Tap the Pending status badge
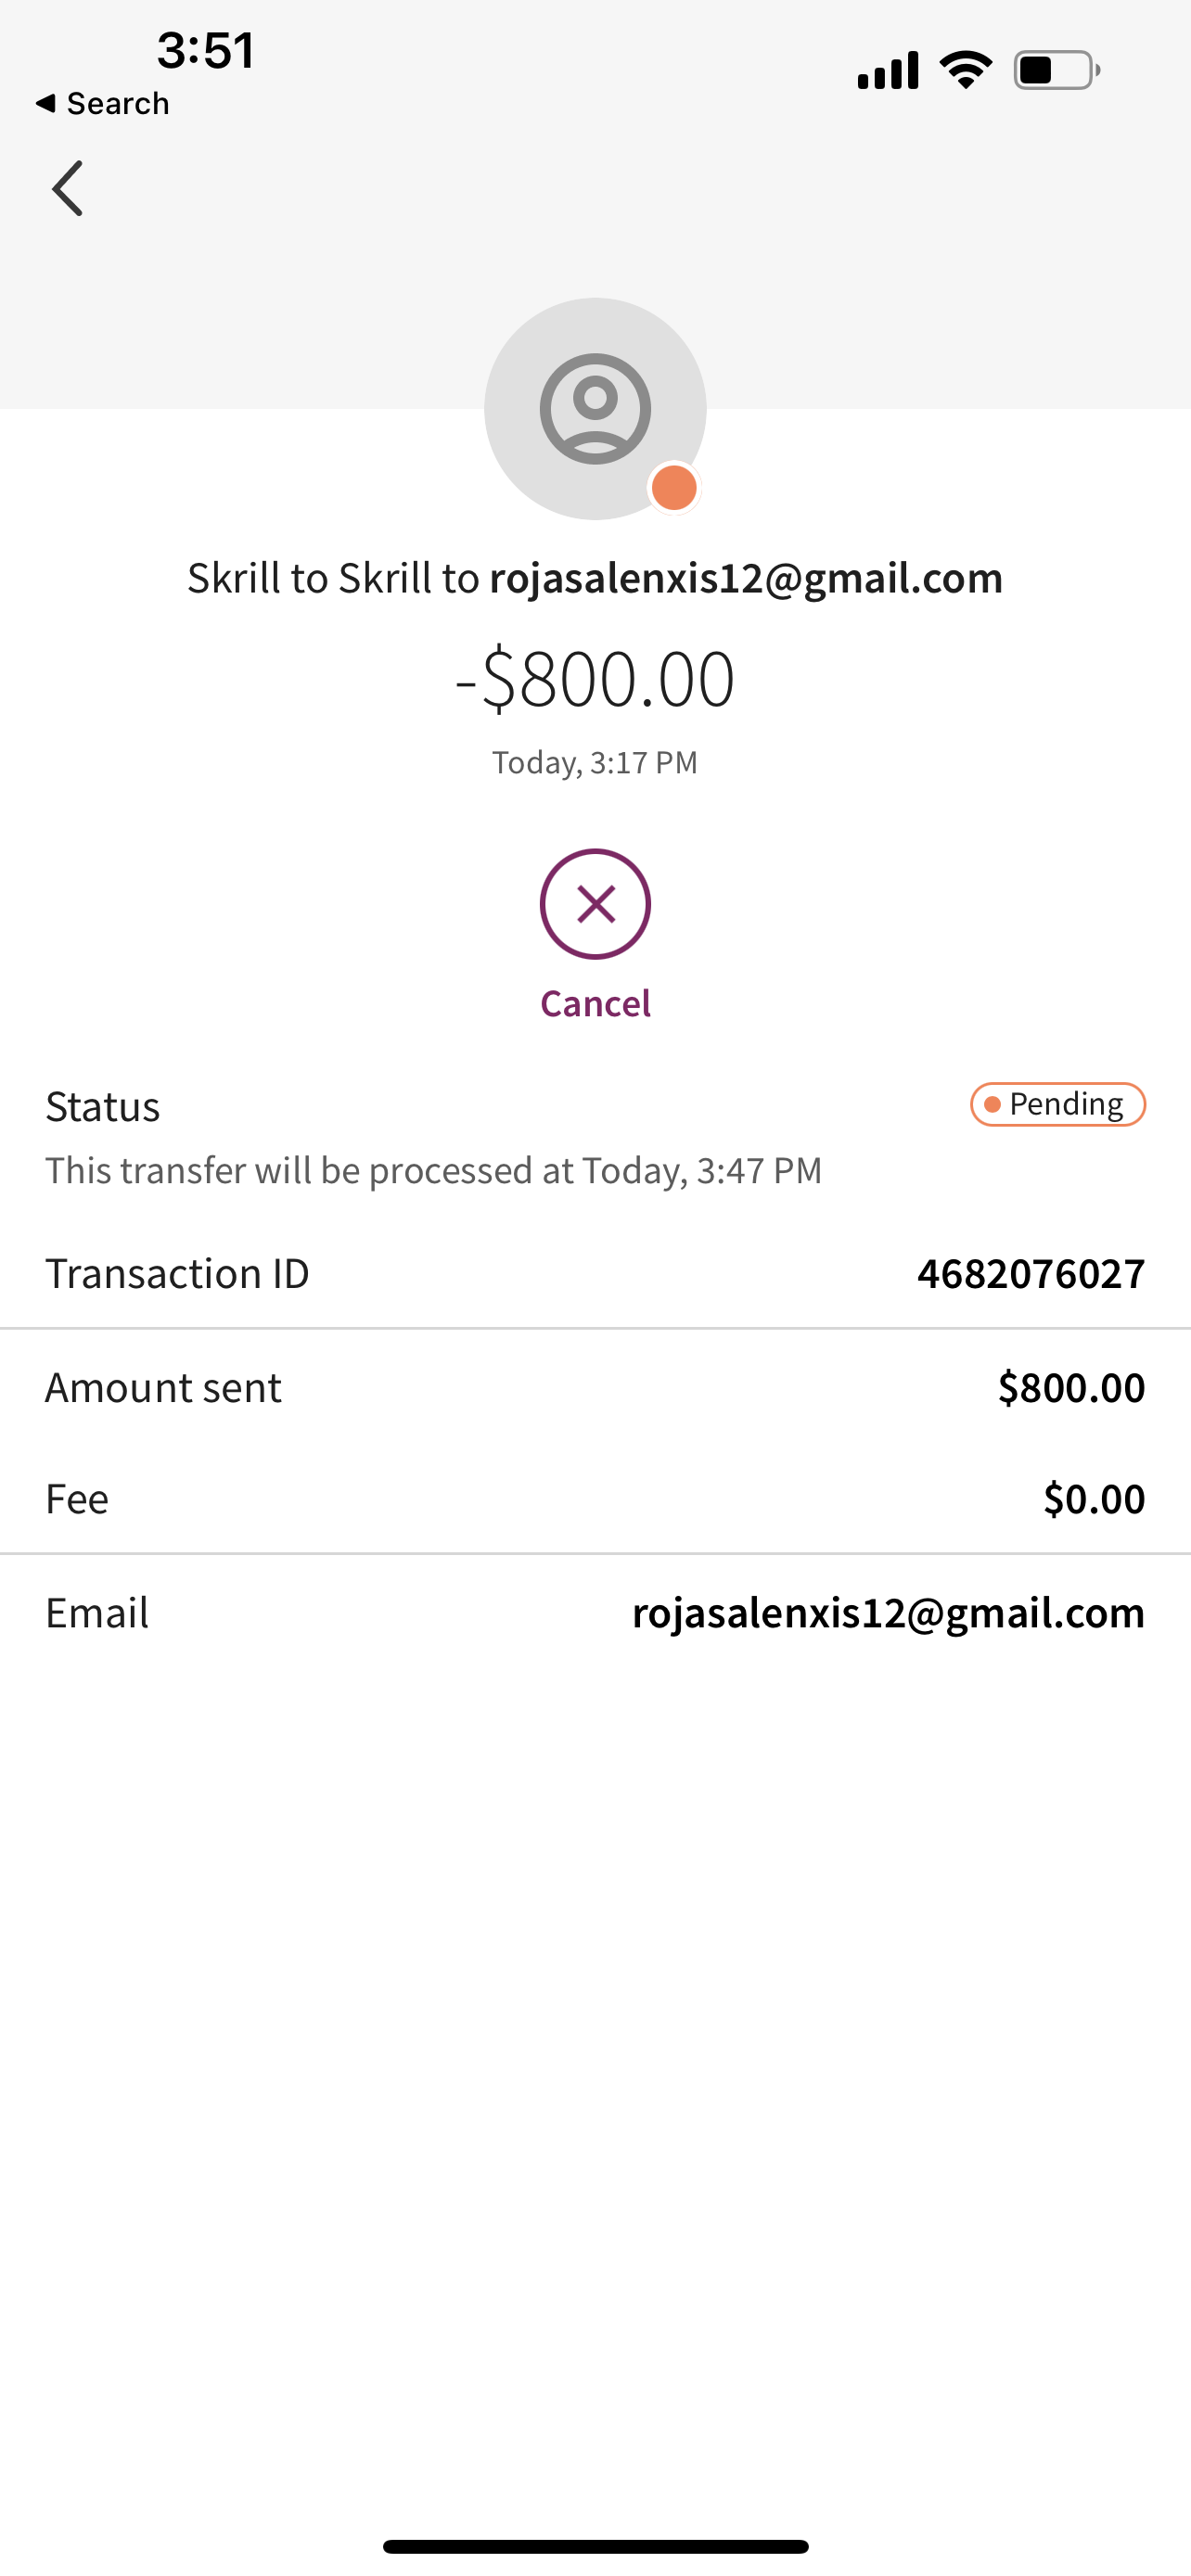 1057,1104
